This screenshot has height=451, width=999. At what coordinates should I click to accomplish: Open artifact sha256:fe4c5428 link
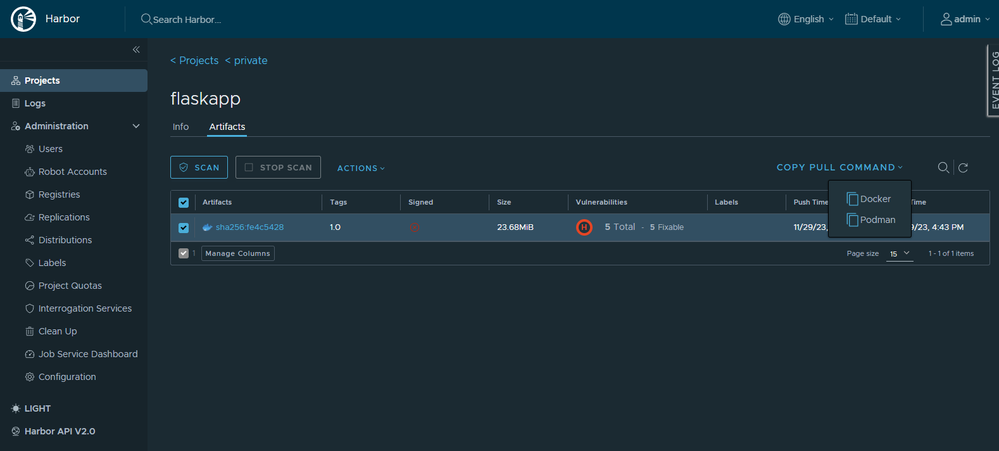250,227
